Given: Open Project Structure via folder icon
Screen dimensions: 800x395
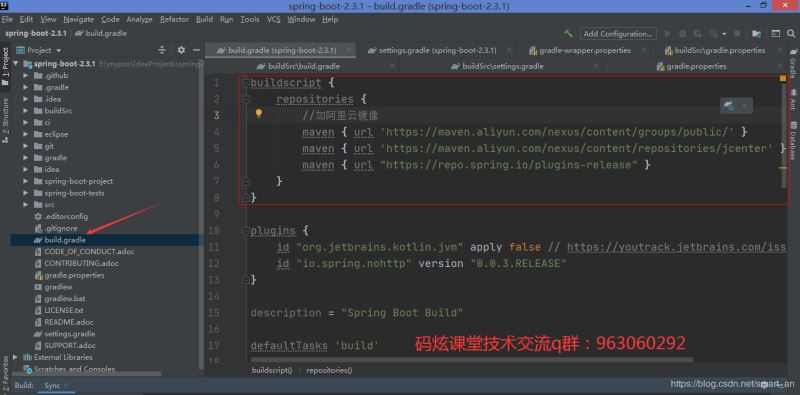Looking at the screenshot, I should tap(756, 34).
